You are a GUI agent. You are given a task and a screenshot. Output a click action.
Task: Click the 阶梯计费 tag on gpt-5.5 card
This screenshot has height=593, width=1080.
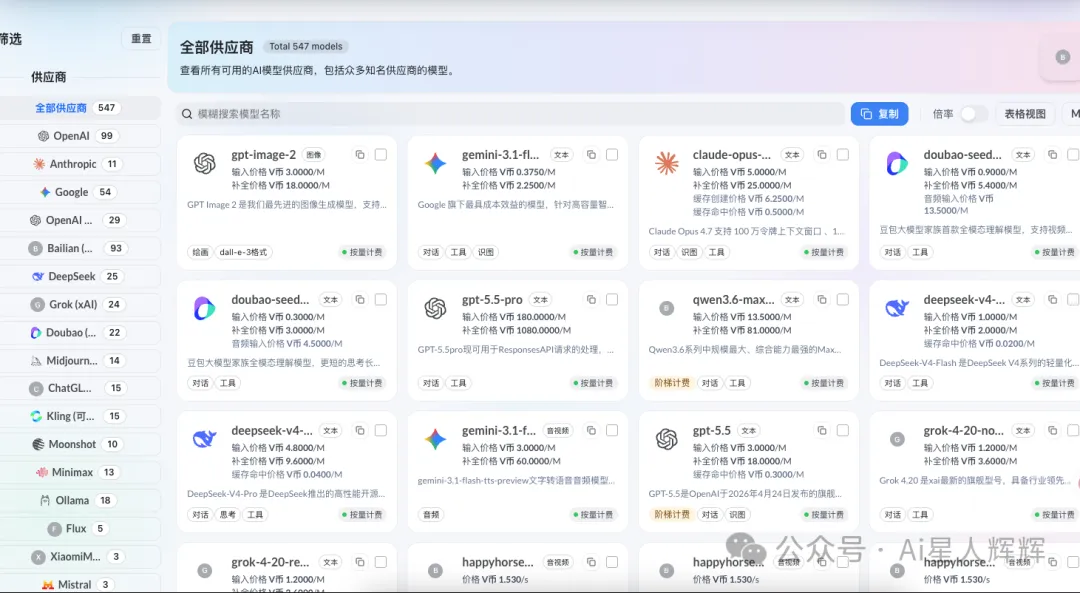(672, 514)
